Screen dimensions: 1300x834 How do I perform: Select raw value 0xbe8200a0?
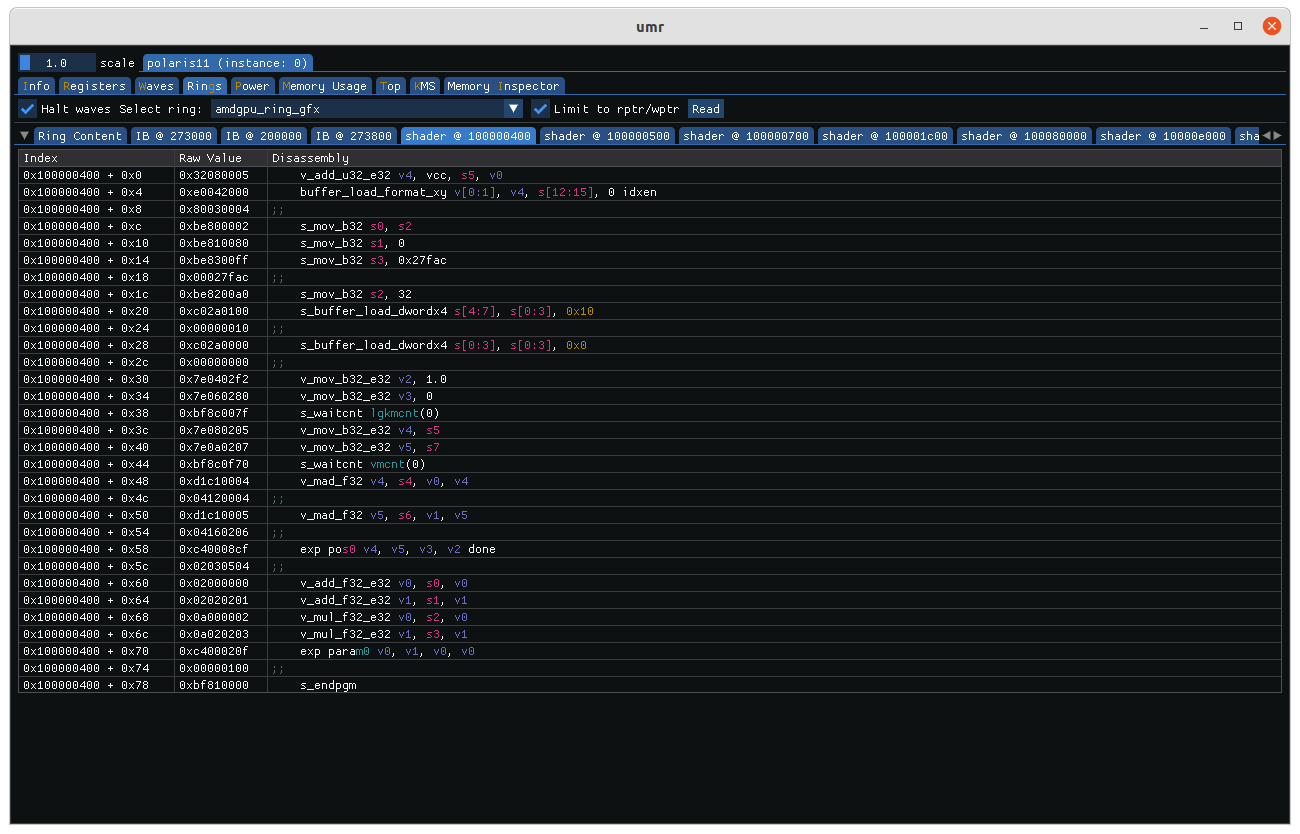coord(214,294)
